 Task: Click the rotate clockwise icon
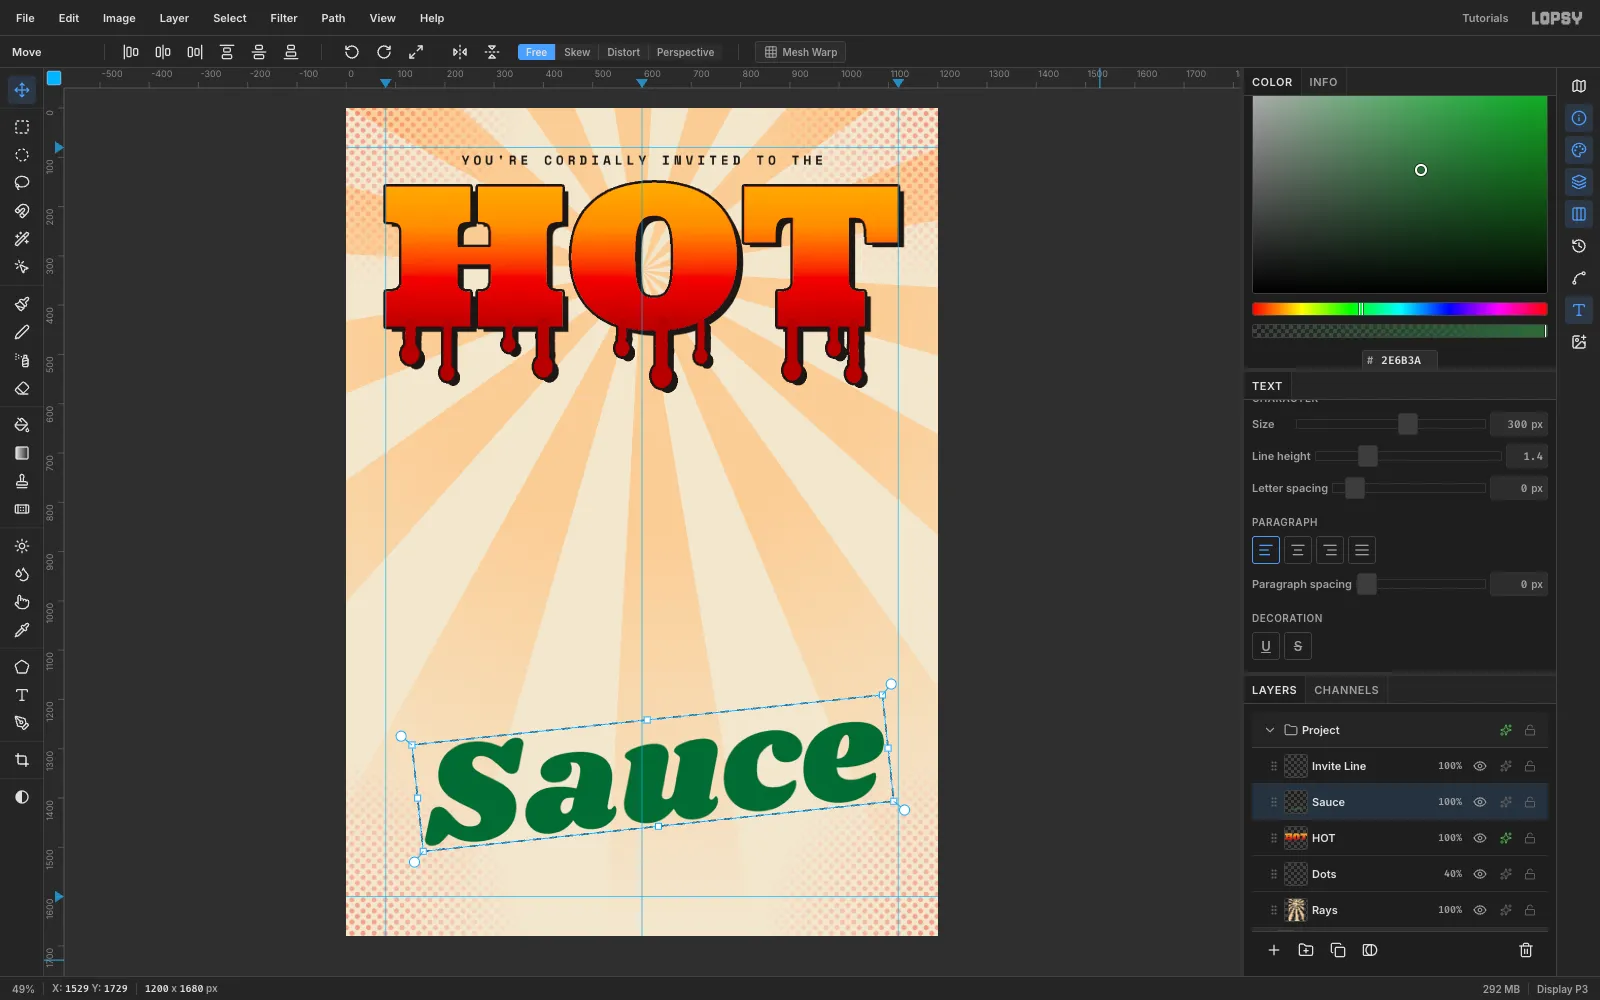pyautogui.click(x=384, y=52)
